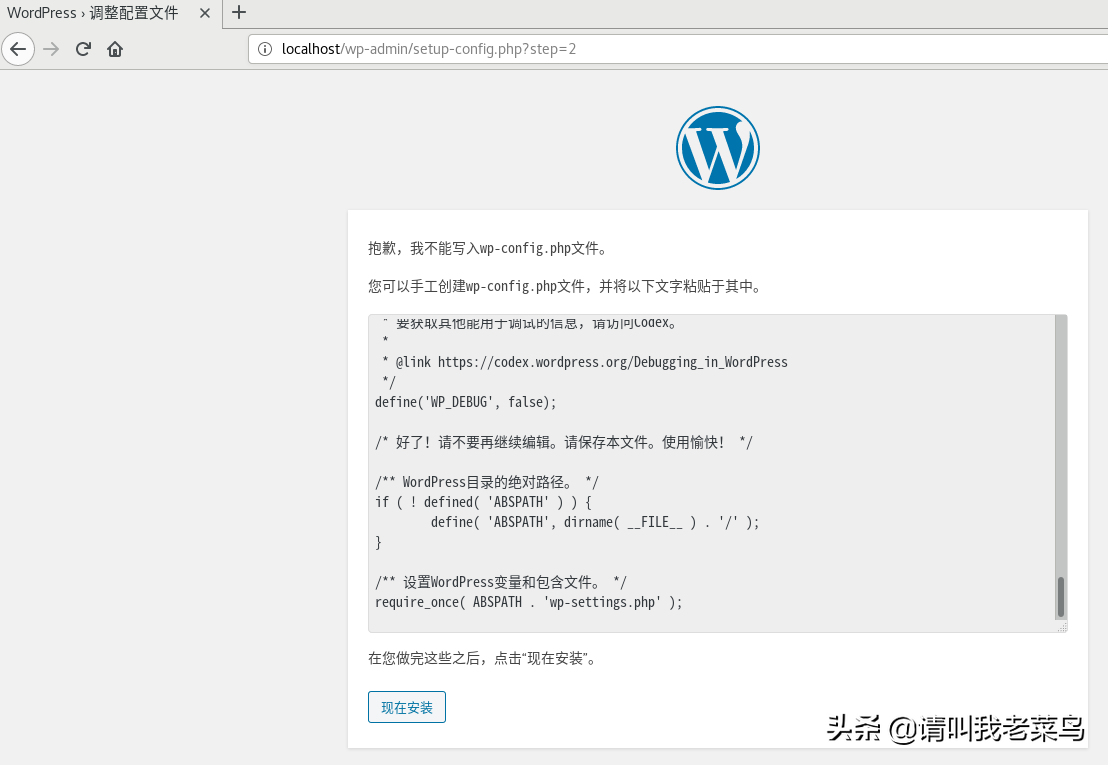Screen dimensions: 1108x765
Task: Focus the localhost URL address bar
Action: click(x=678, y=49)
